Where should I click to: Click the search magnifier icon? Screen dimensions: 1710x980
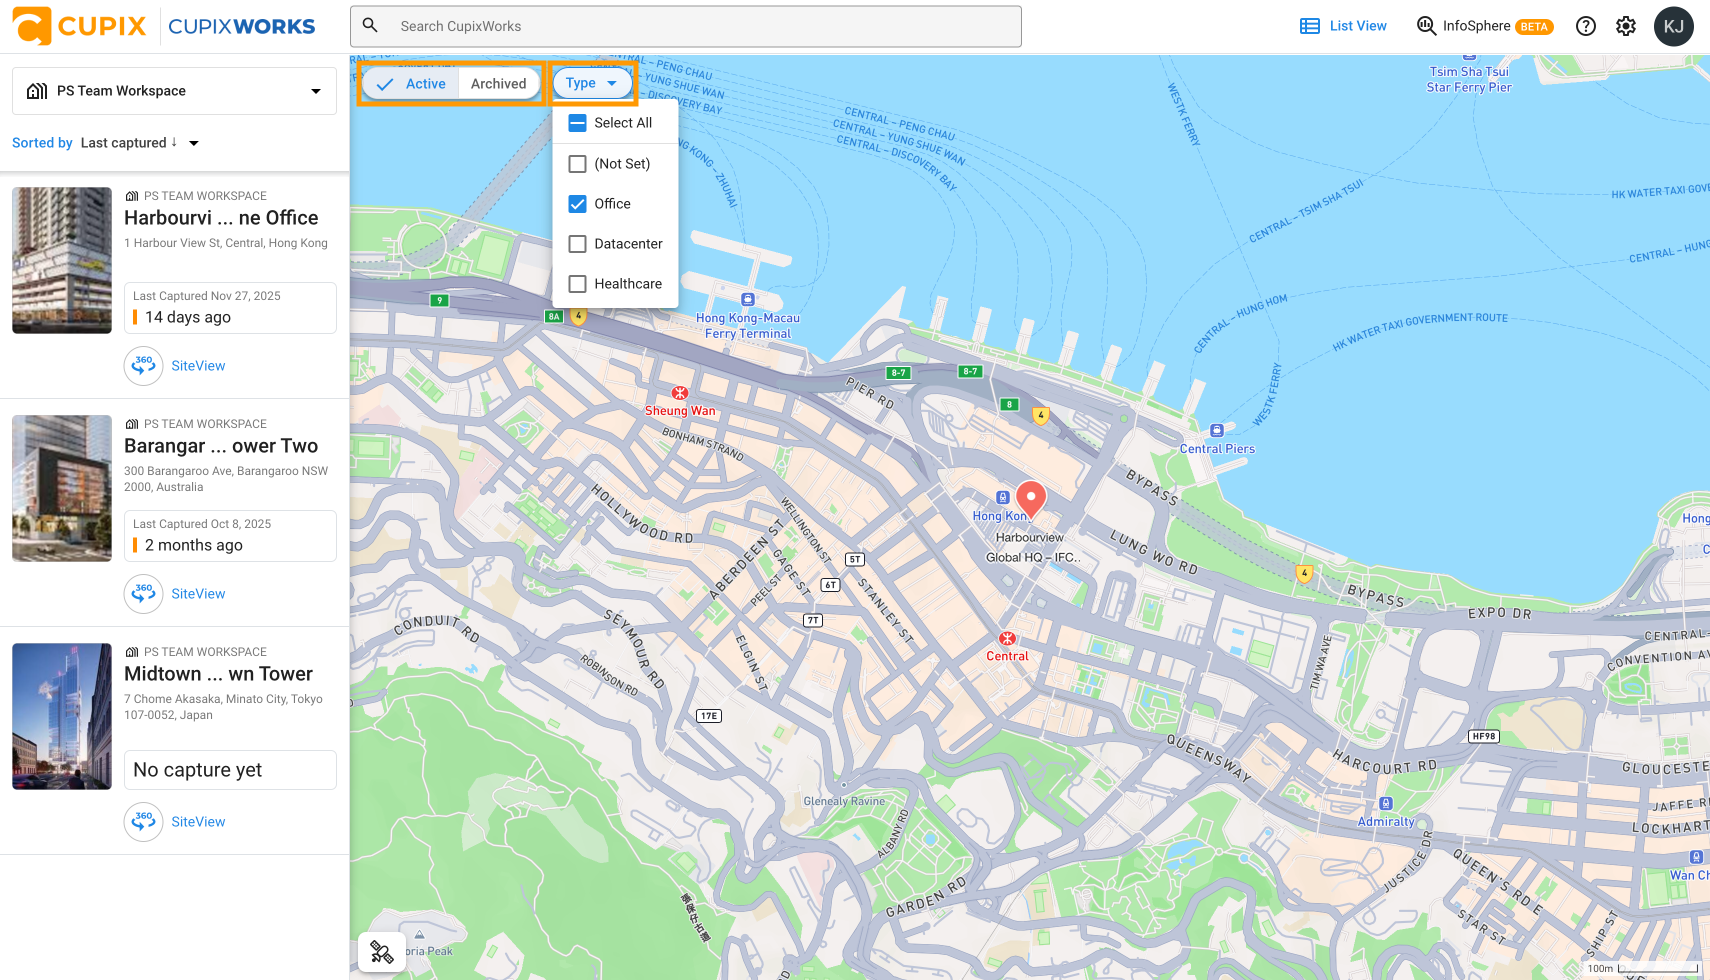point(370,26)
